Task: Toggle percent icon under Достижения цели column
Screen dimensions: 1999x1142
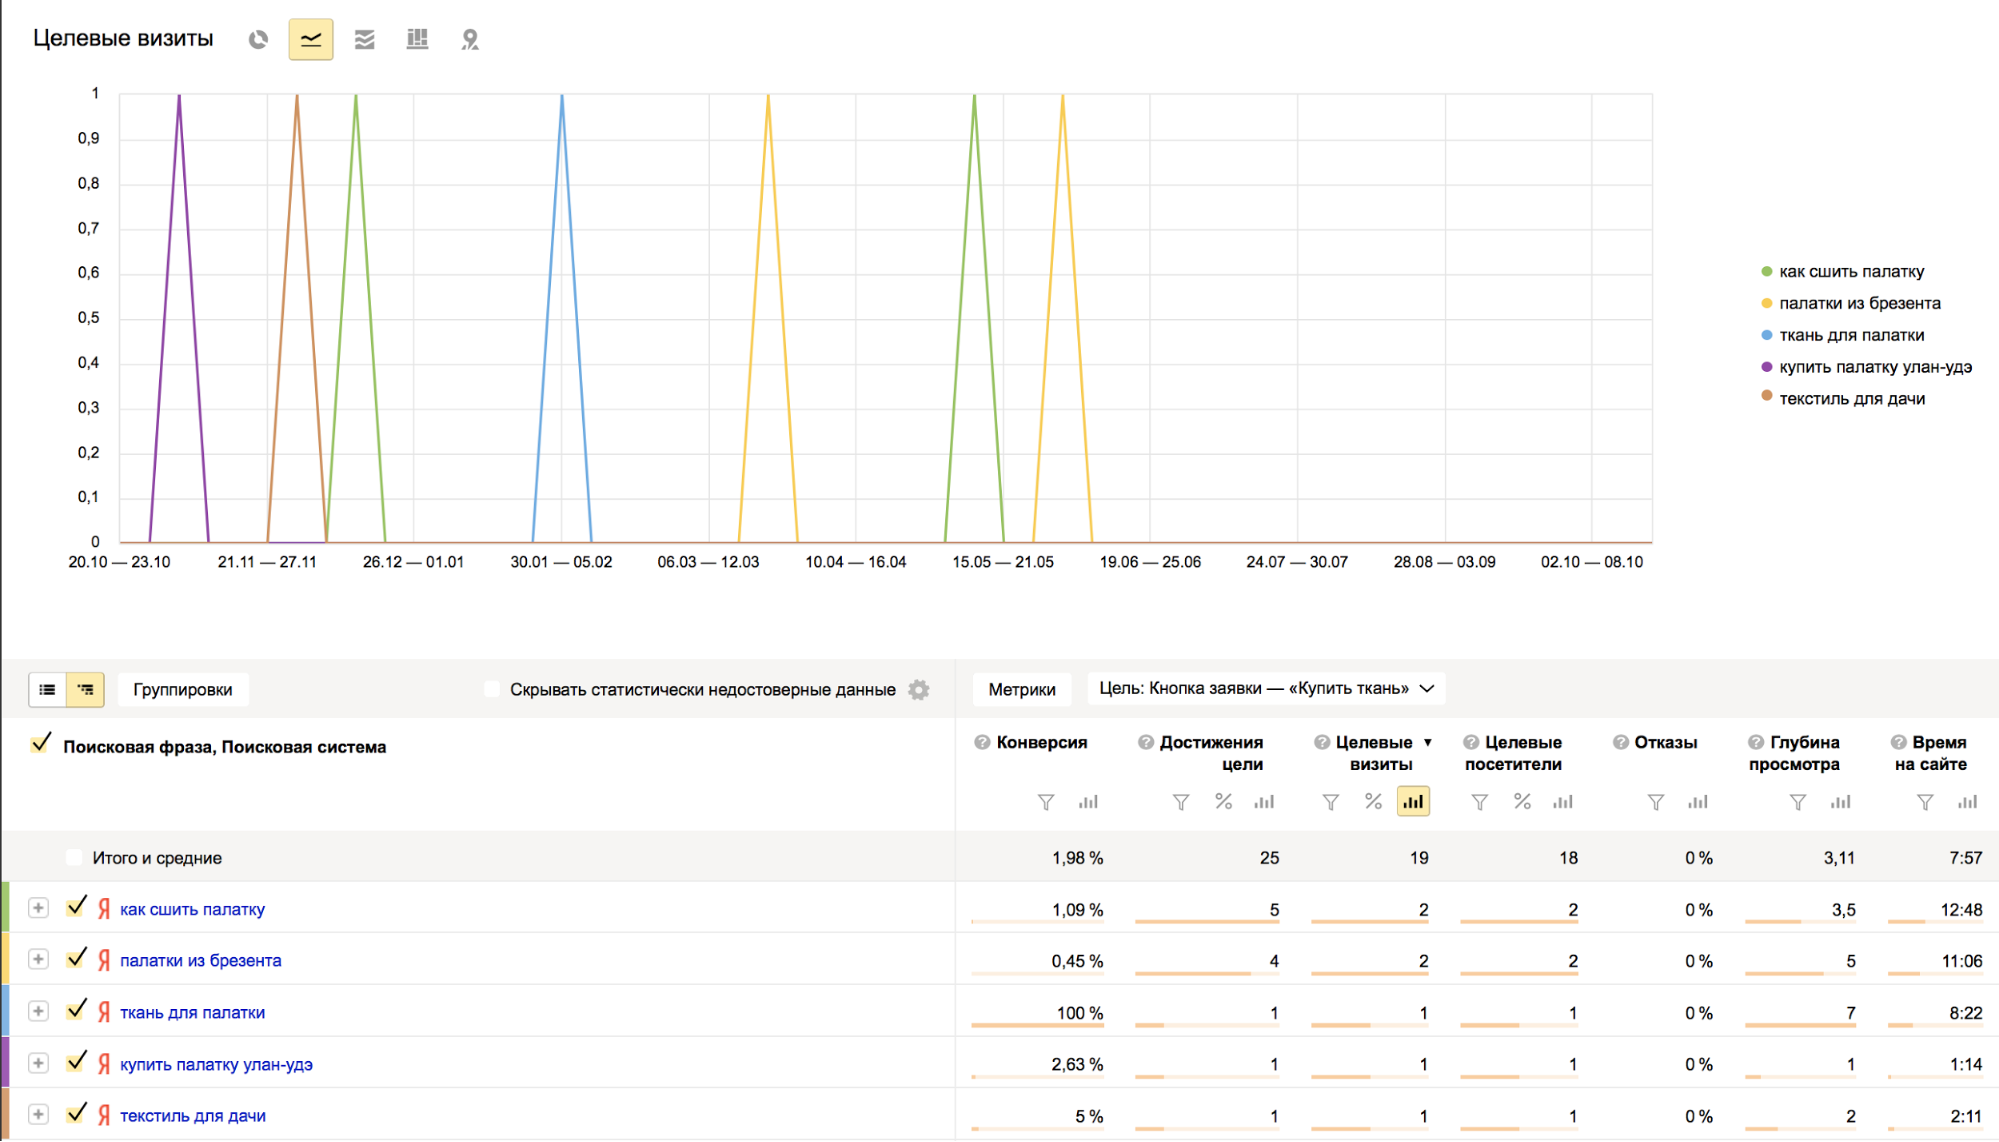Action: (1223, 802)
